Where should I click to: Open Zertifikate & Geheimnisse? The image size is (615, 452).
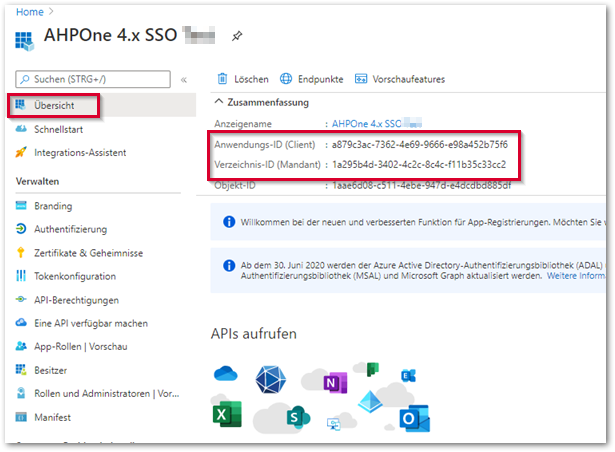(x=89, y=253)
